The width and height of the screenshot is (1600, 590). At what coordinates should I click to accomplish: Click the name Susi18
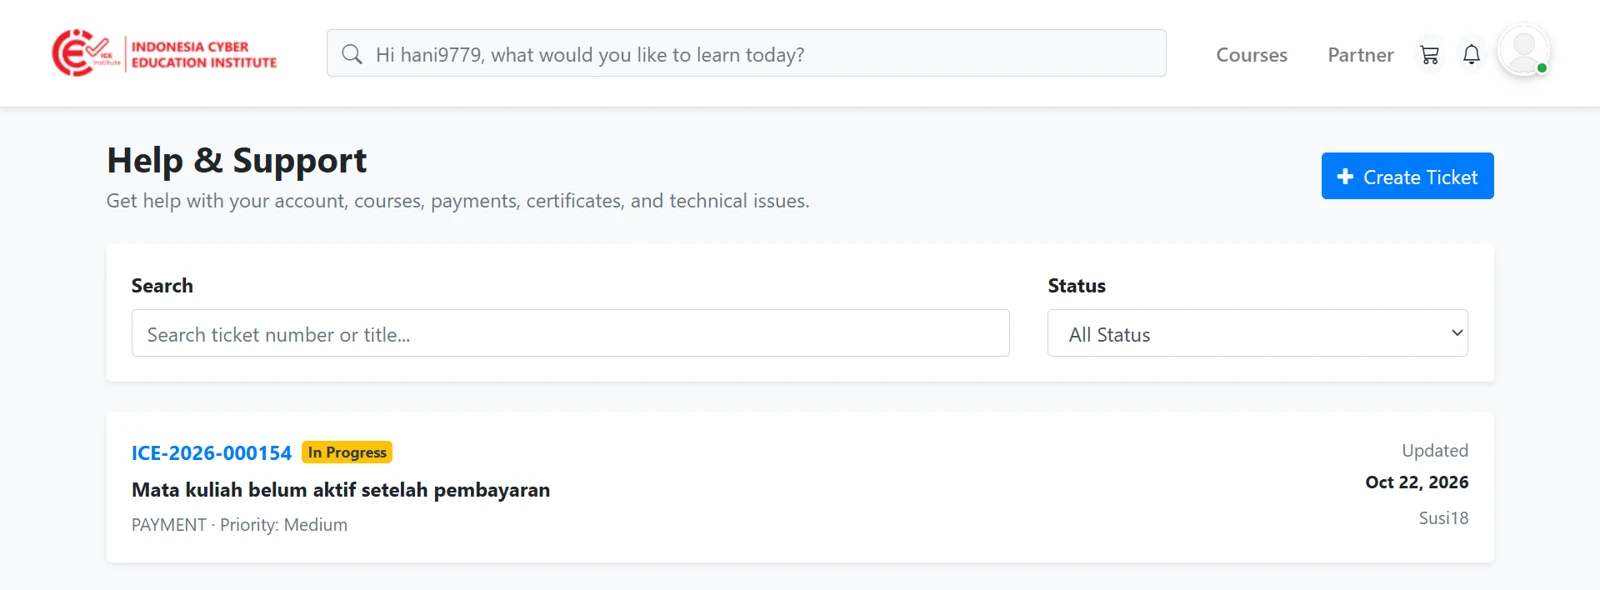[1444, 518]
